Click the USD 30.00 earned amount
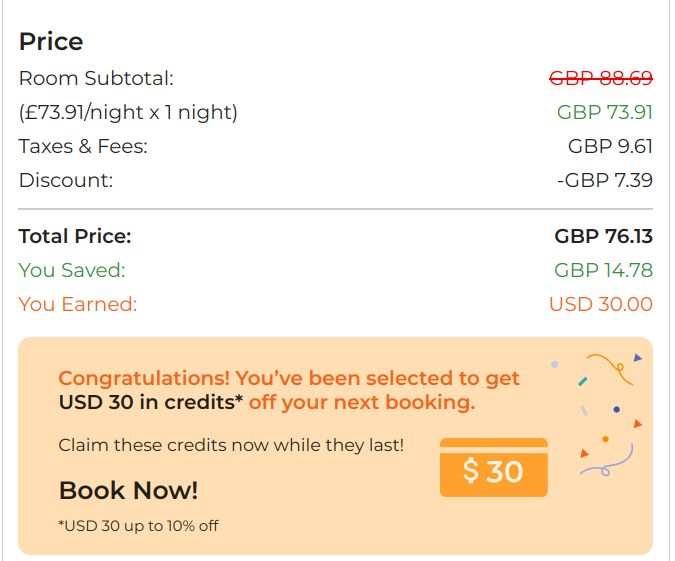This screenshot has width=675, height=561. (x=600, y=304)
